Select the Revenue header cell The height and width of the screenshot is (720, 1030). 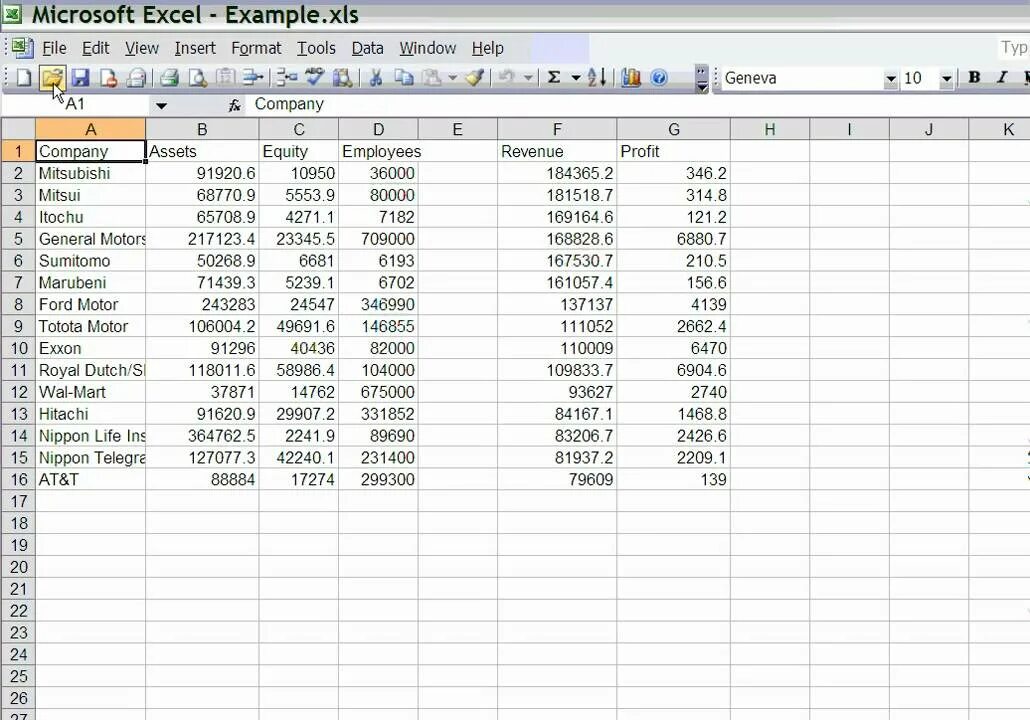click(x=557, y=152)
